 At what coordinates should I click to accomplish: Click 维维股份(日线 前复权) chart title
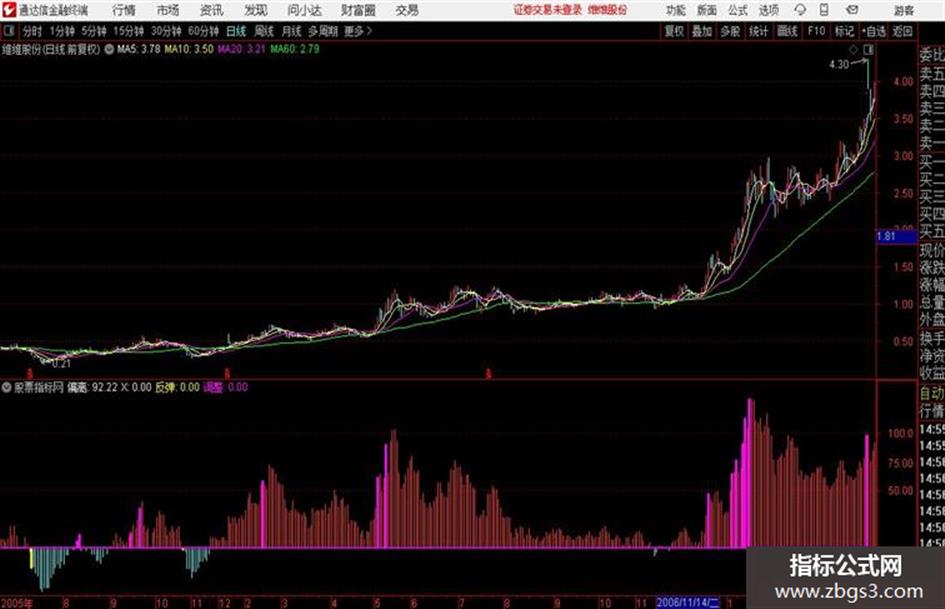[51, 49]
